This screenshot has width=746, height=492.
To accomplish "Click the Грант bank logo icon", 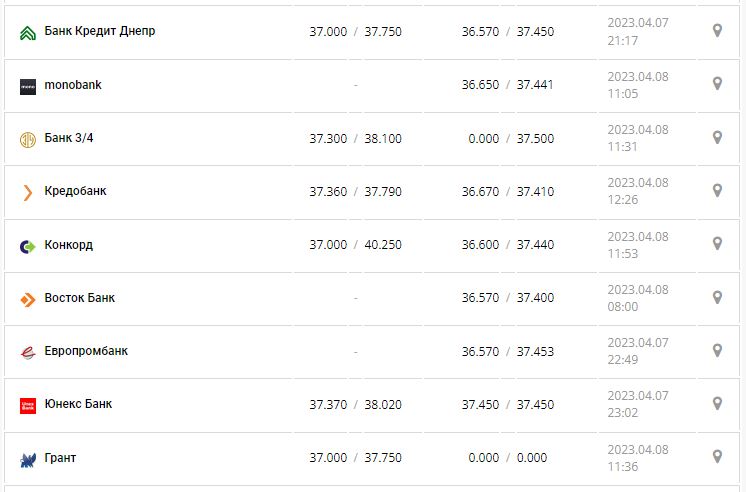I will [28, 459].
